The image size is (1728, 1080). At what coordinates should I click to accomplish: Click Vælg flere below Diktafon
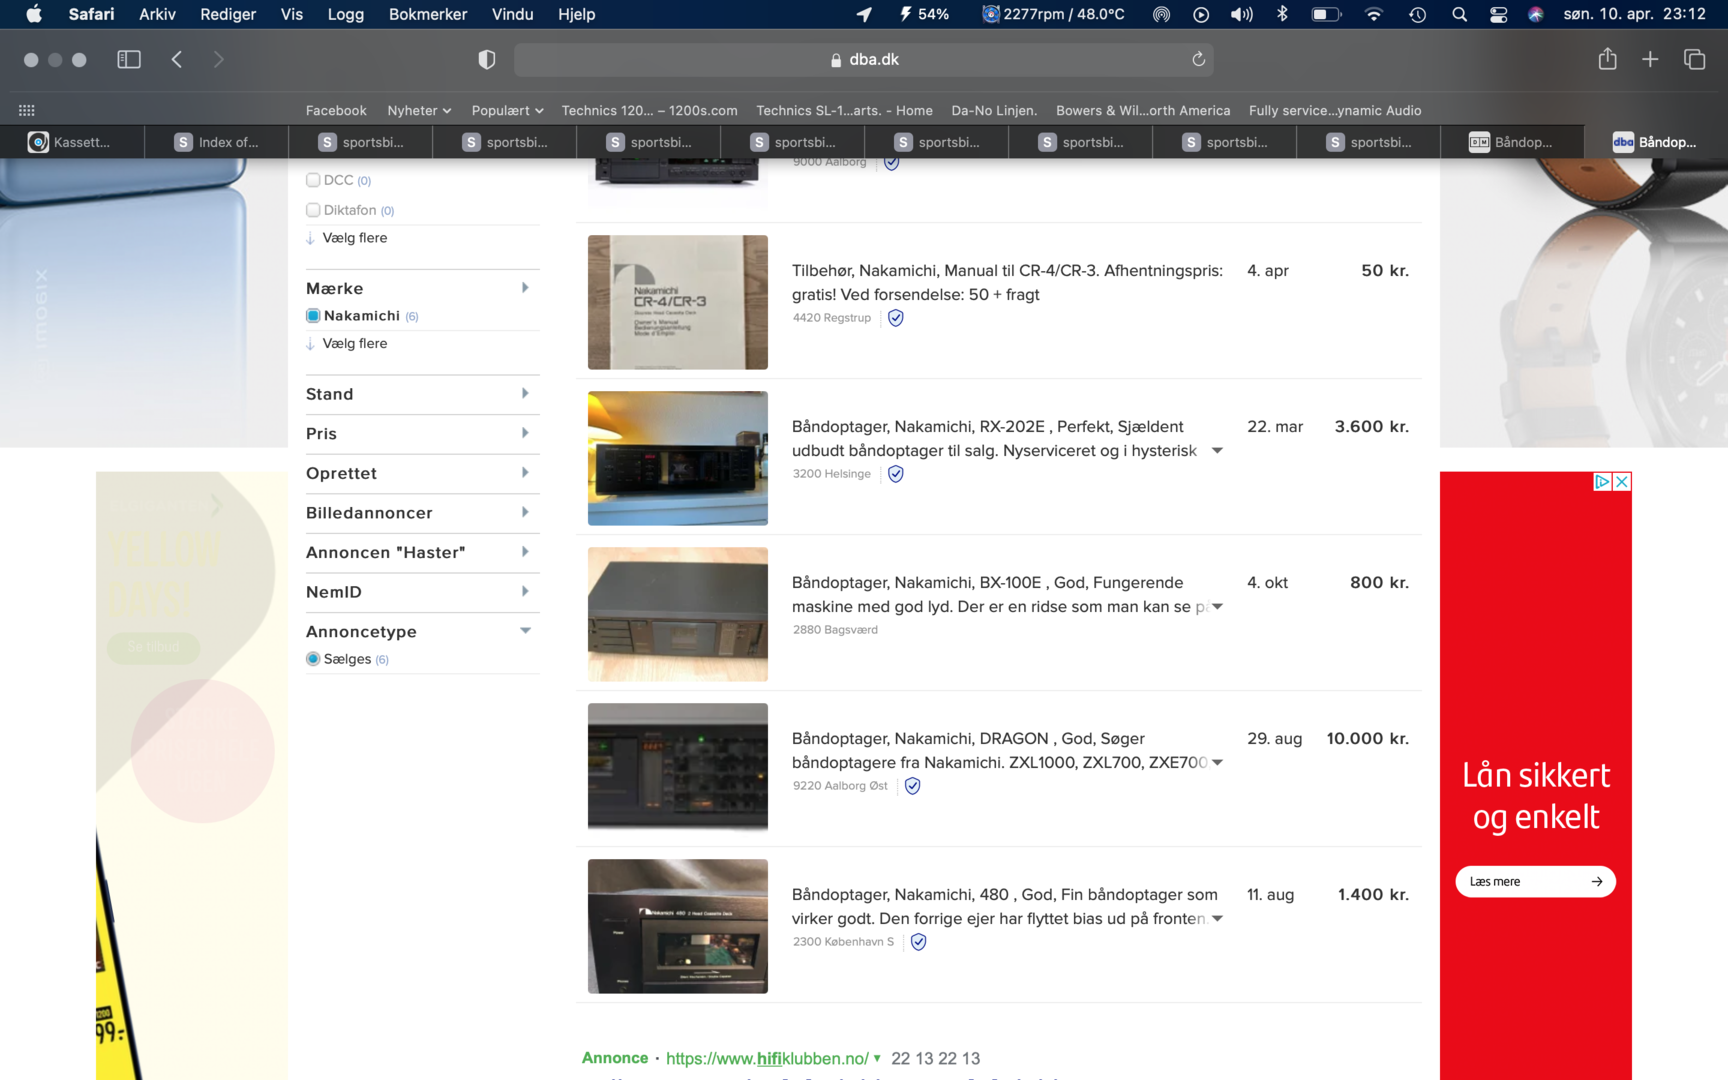click(354, 238)
